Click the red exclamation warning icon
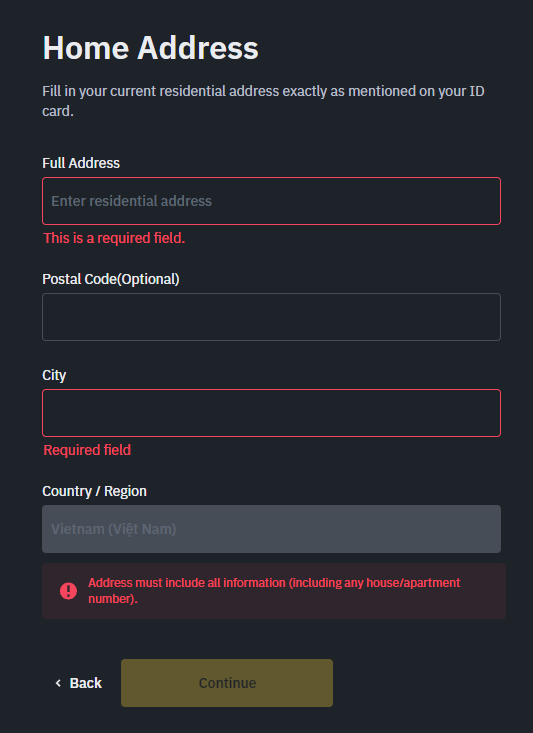 pyautogui.click(x=68, y=591)
